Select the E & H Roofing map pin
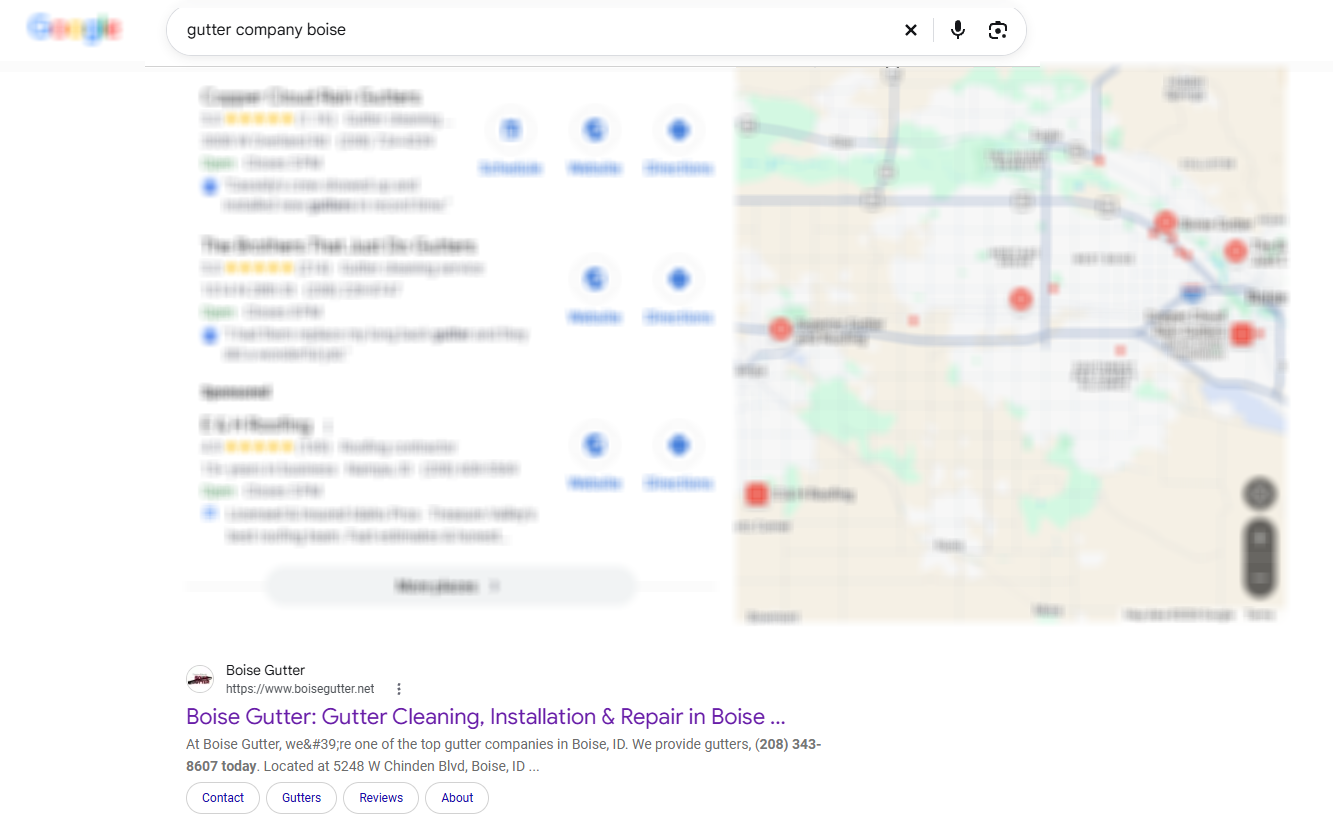 (x=757, y=494)
